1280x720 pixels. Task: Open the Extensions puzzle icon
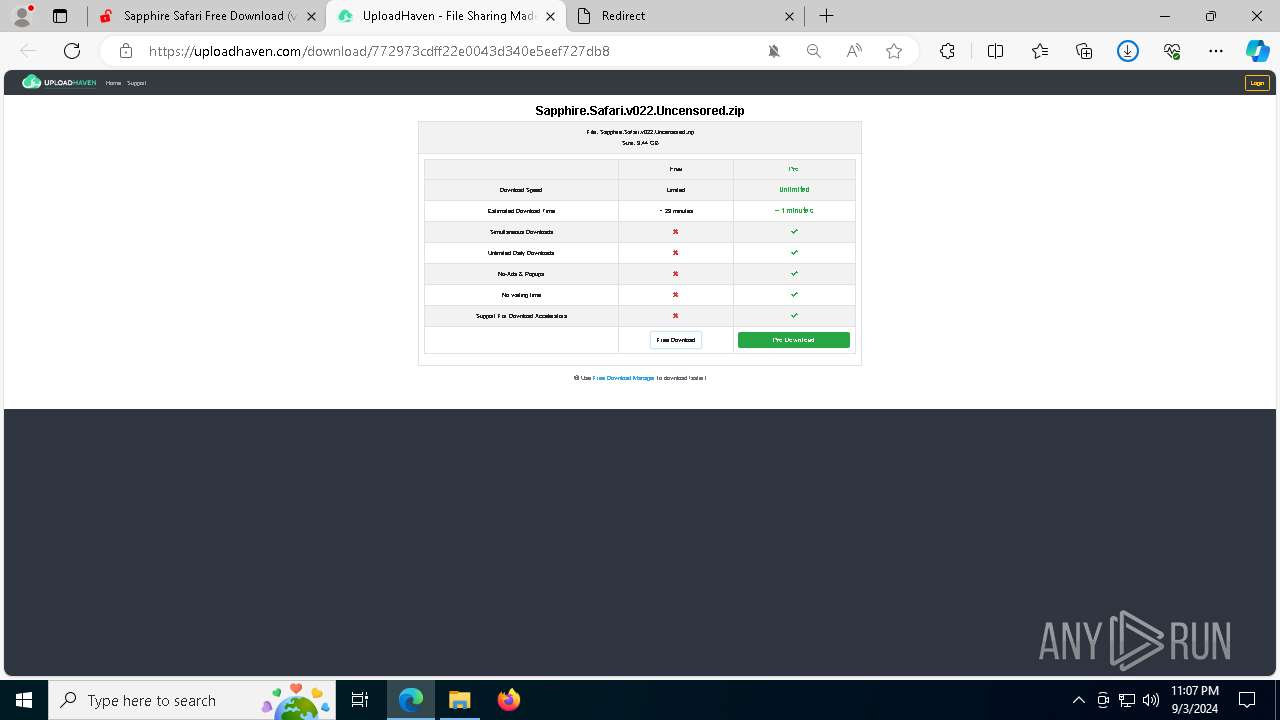click(x=947, y=51)
